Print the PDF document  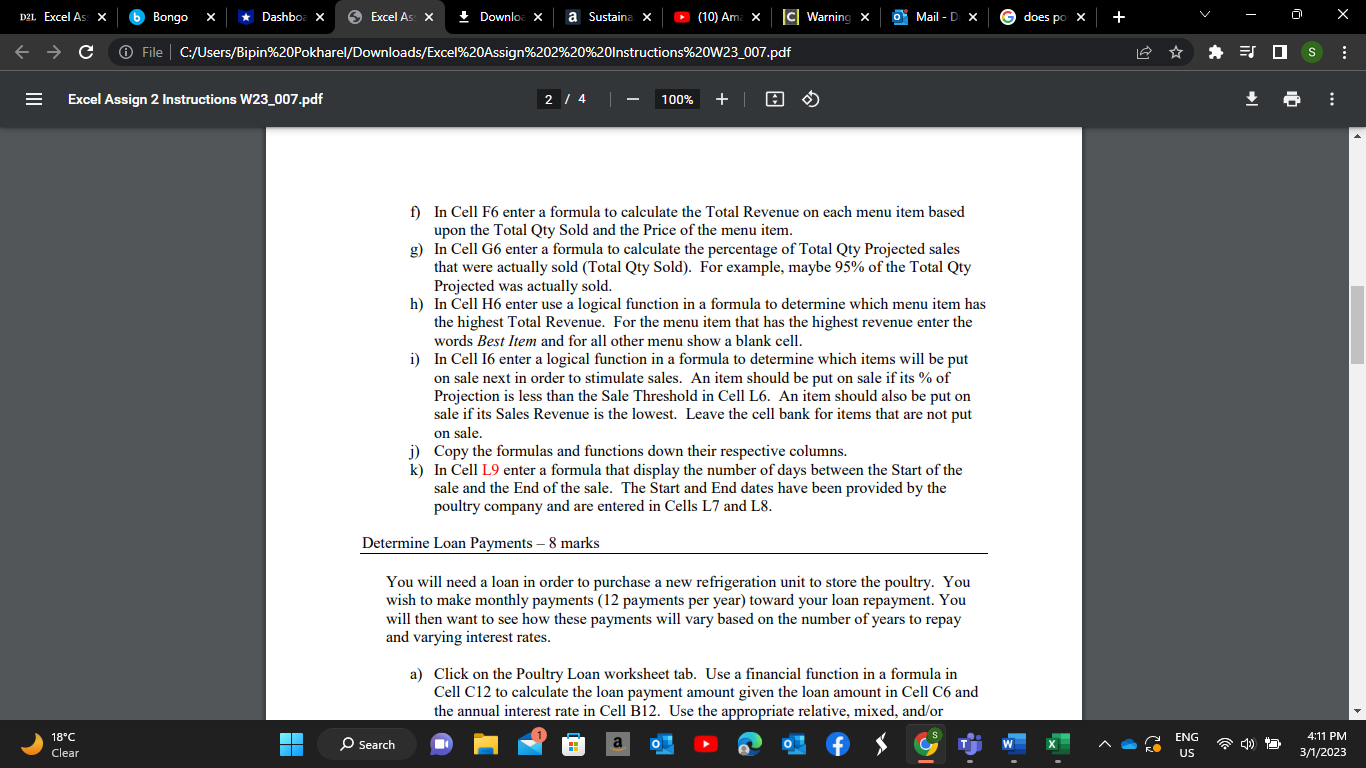point(1291,99)
